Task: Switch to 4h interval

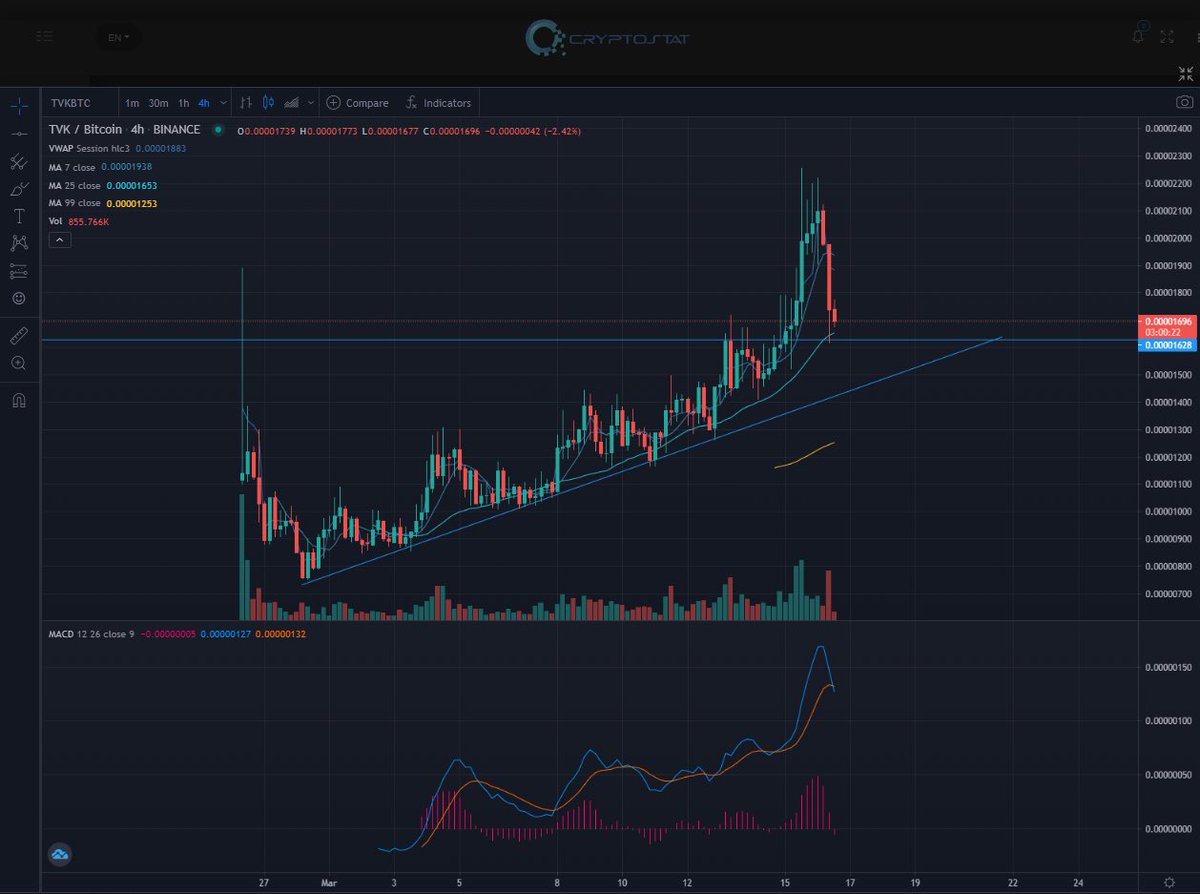Action: (204, 102)
